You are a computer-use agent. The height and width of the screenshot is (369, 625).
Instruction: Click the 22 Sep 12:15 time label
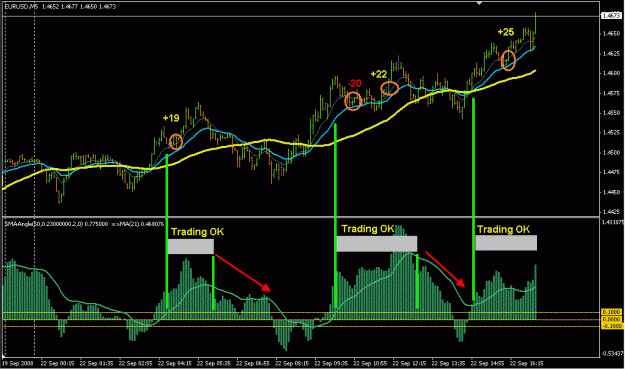click(409, 363)
